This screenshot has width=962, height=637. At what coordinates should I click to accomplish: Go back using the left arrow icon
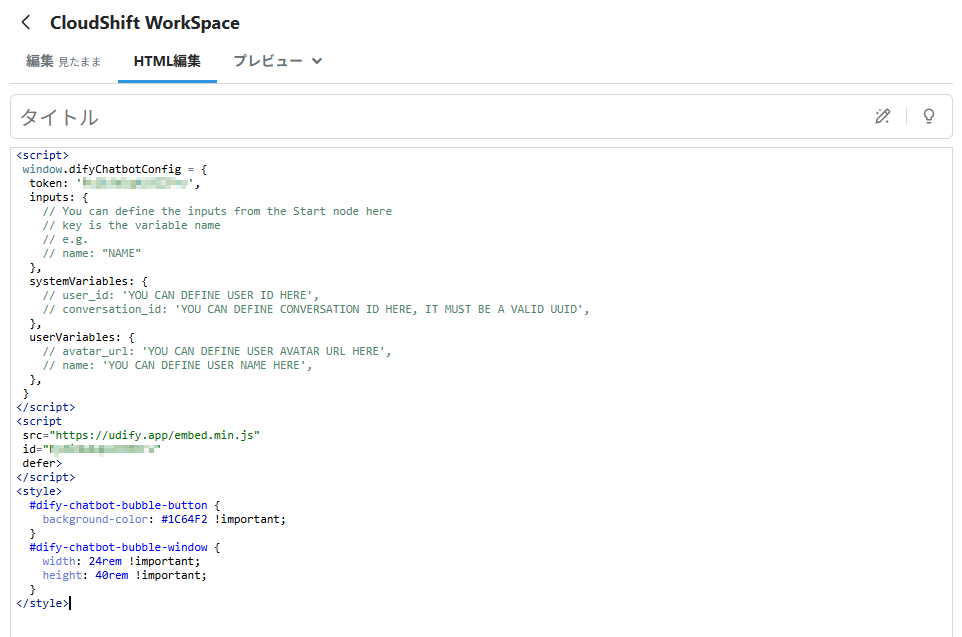(26, 23)
